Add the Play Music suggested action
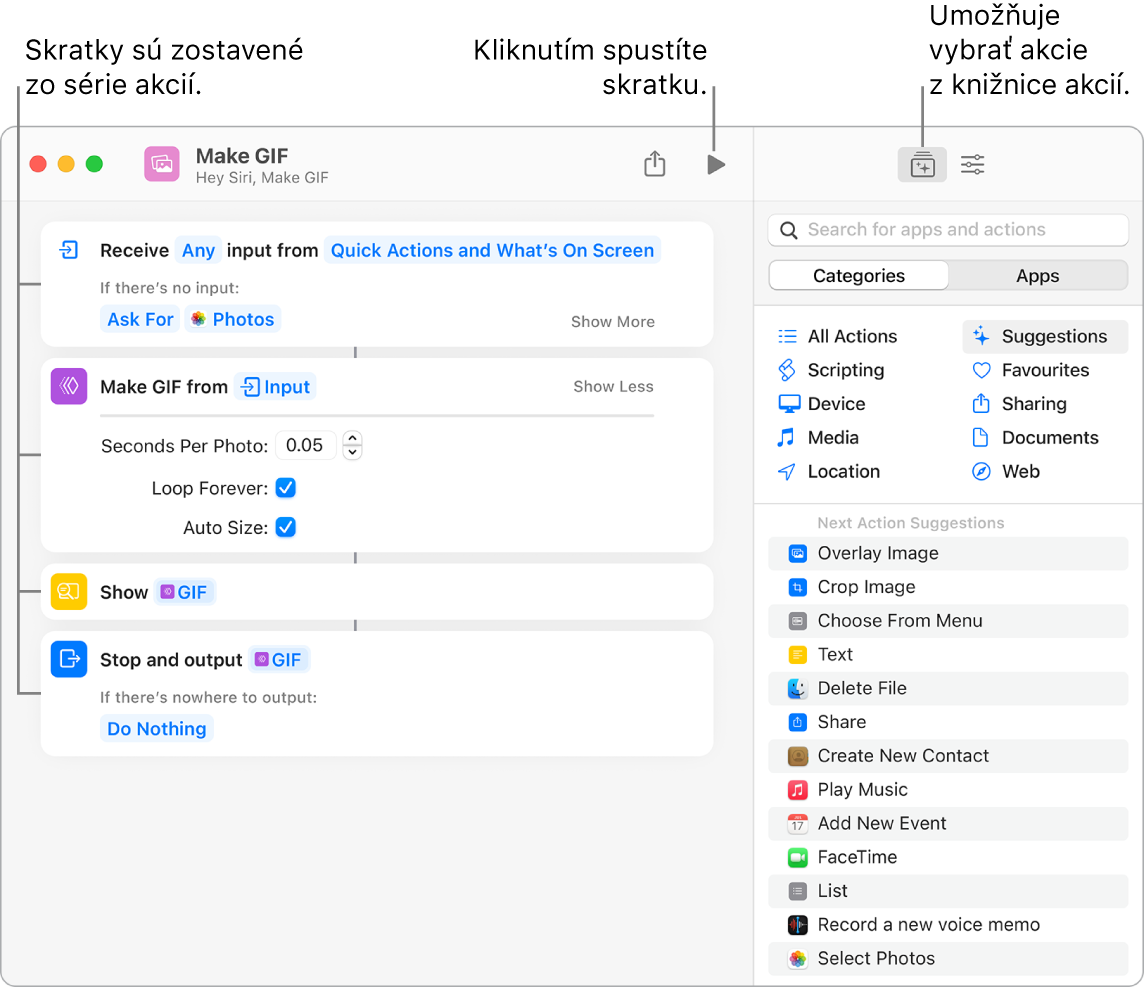 coord(948,790)
